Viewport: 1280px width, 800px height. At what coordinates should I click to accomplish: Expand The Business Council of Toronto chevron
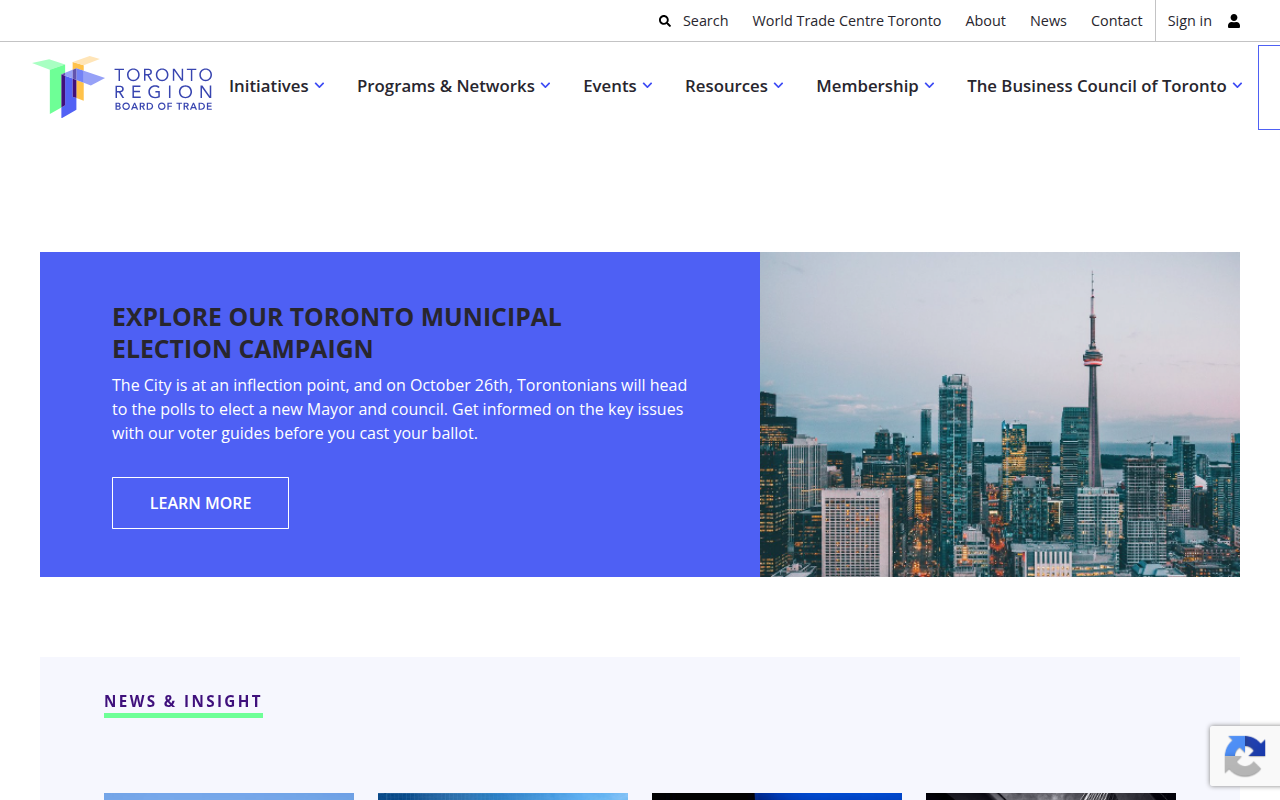tap(1237, 86)
